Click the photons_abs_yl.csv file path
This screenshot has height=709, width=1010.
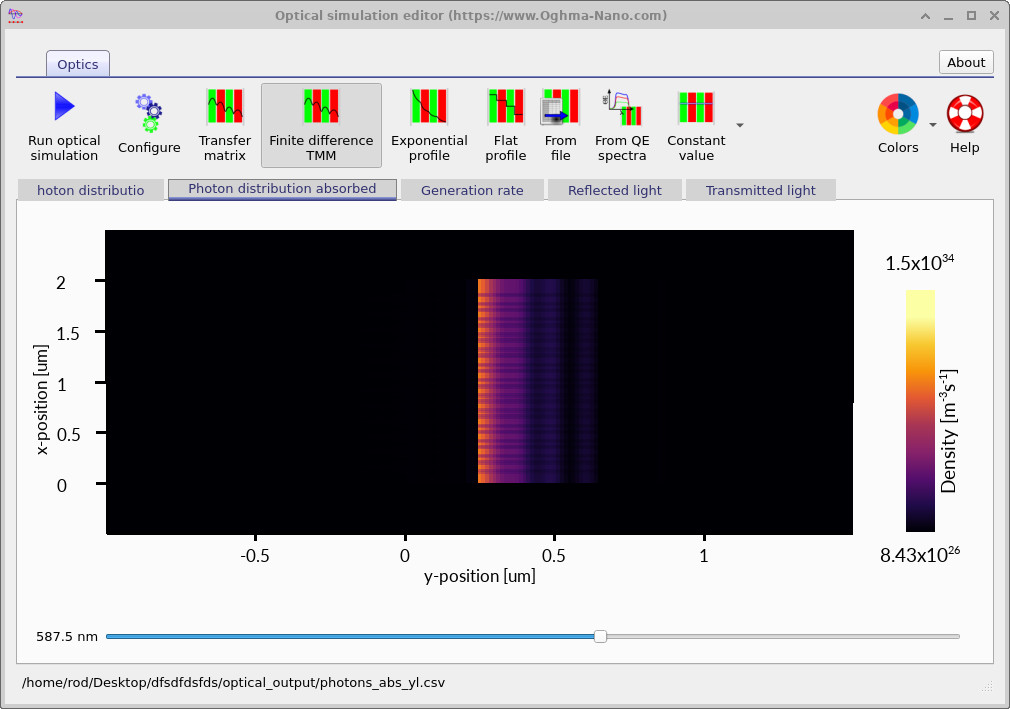233,683
